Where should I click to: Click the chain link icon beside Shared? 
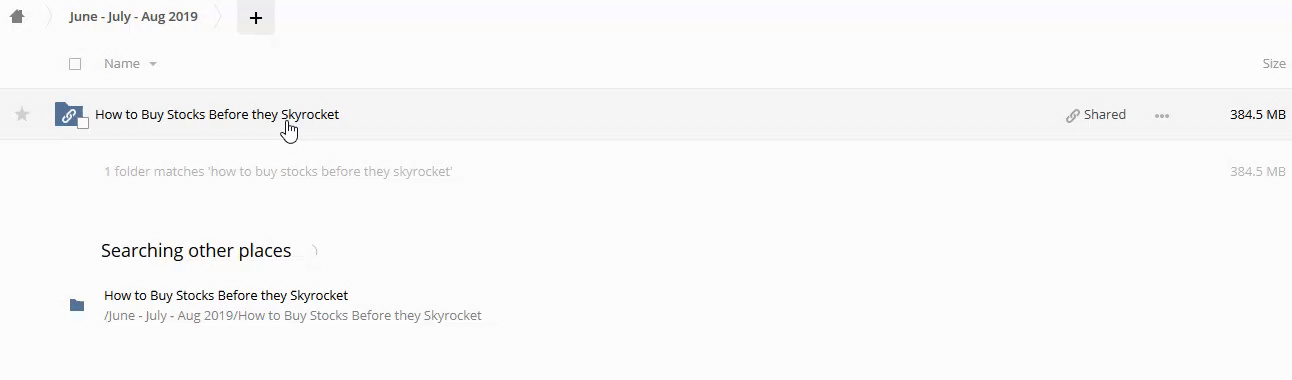[x=1072, y=115]
